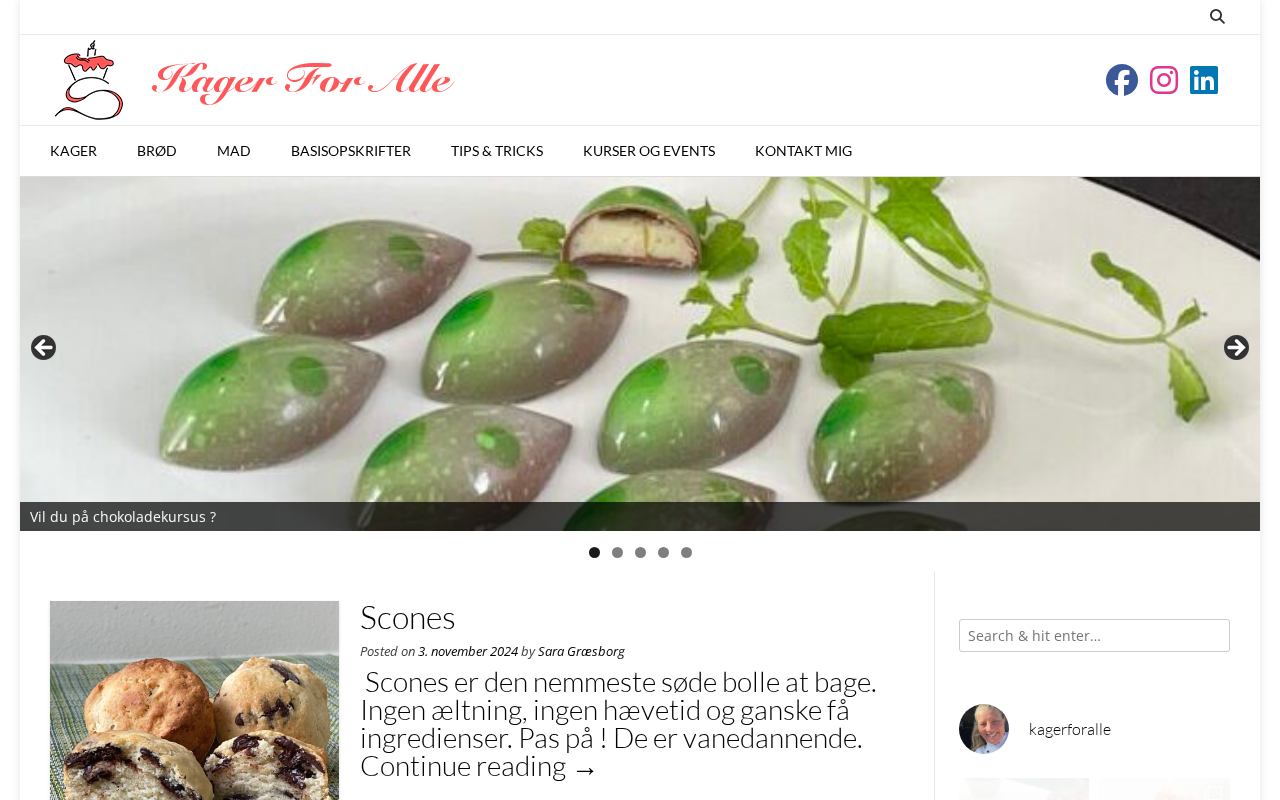Select the third slider dot
Screen dimensions: 1280x800
(640, 553)
